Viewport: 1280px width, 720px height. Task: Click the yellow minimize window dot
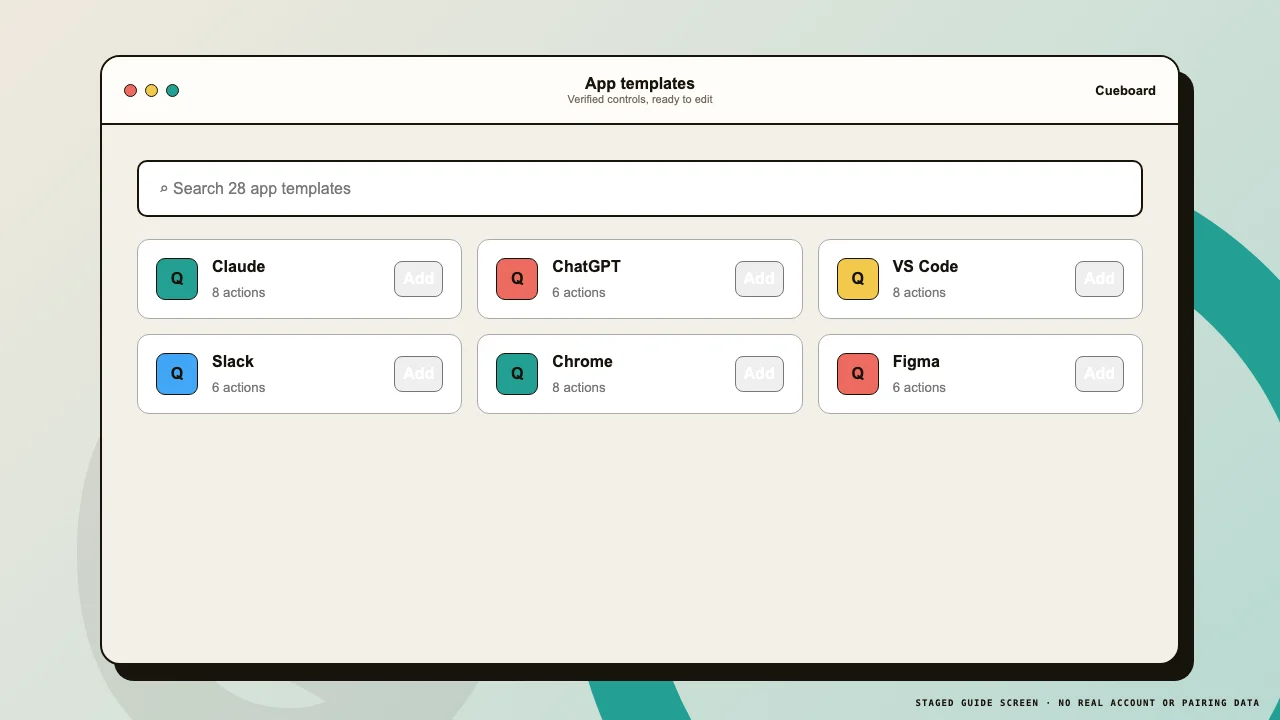tap(151, 91)
